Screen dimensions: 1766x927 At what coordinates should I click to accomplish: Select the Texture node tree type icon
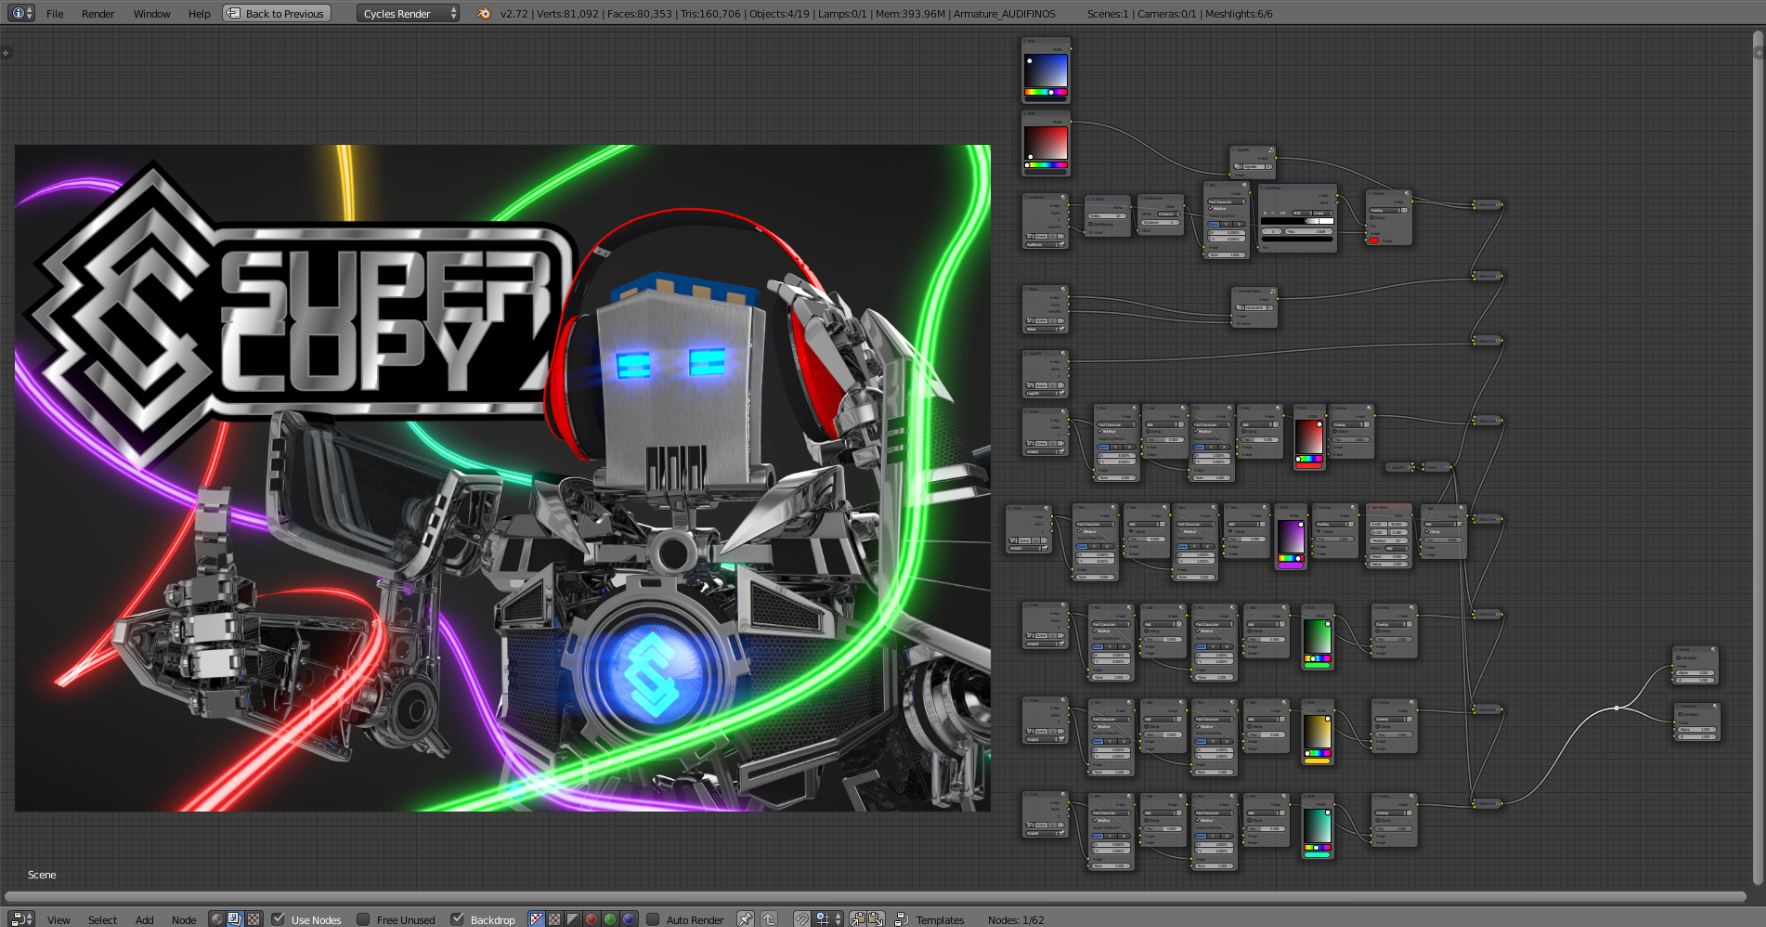click(x=254, y=919)
